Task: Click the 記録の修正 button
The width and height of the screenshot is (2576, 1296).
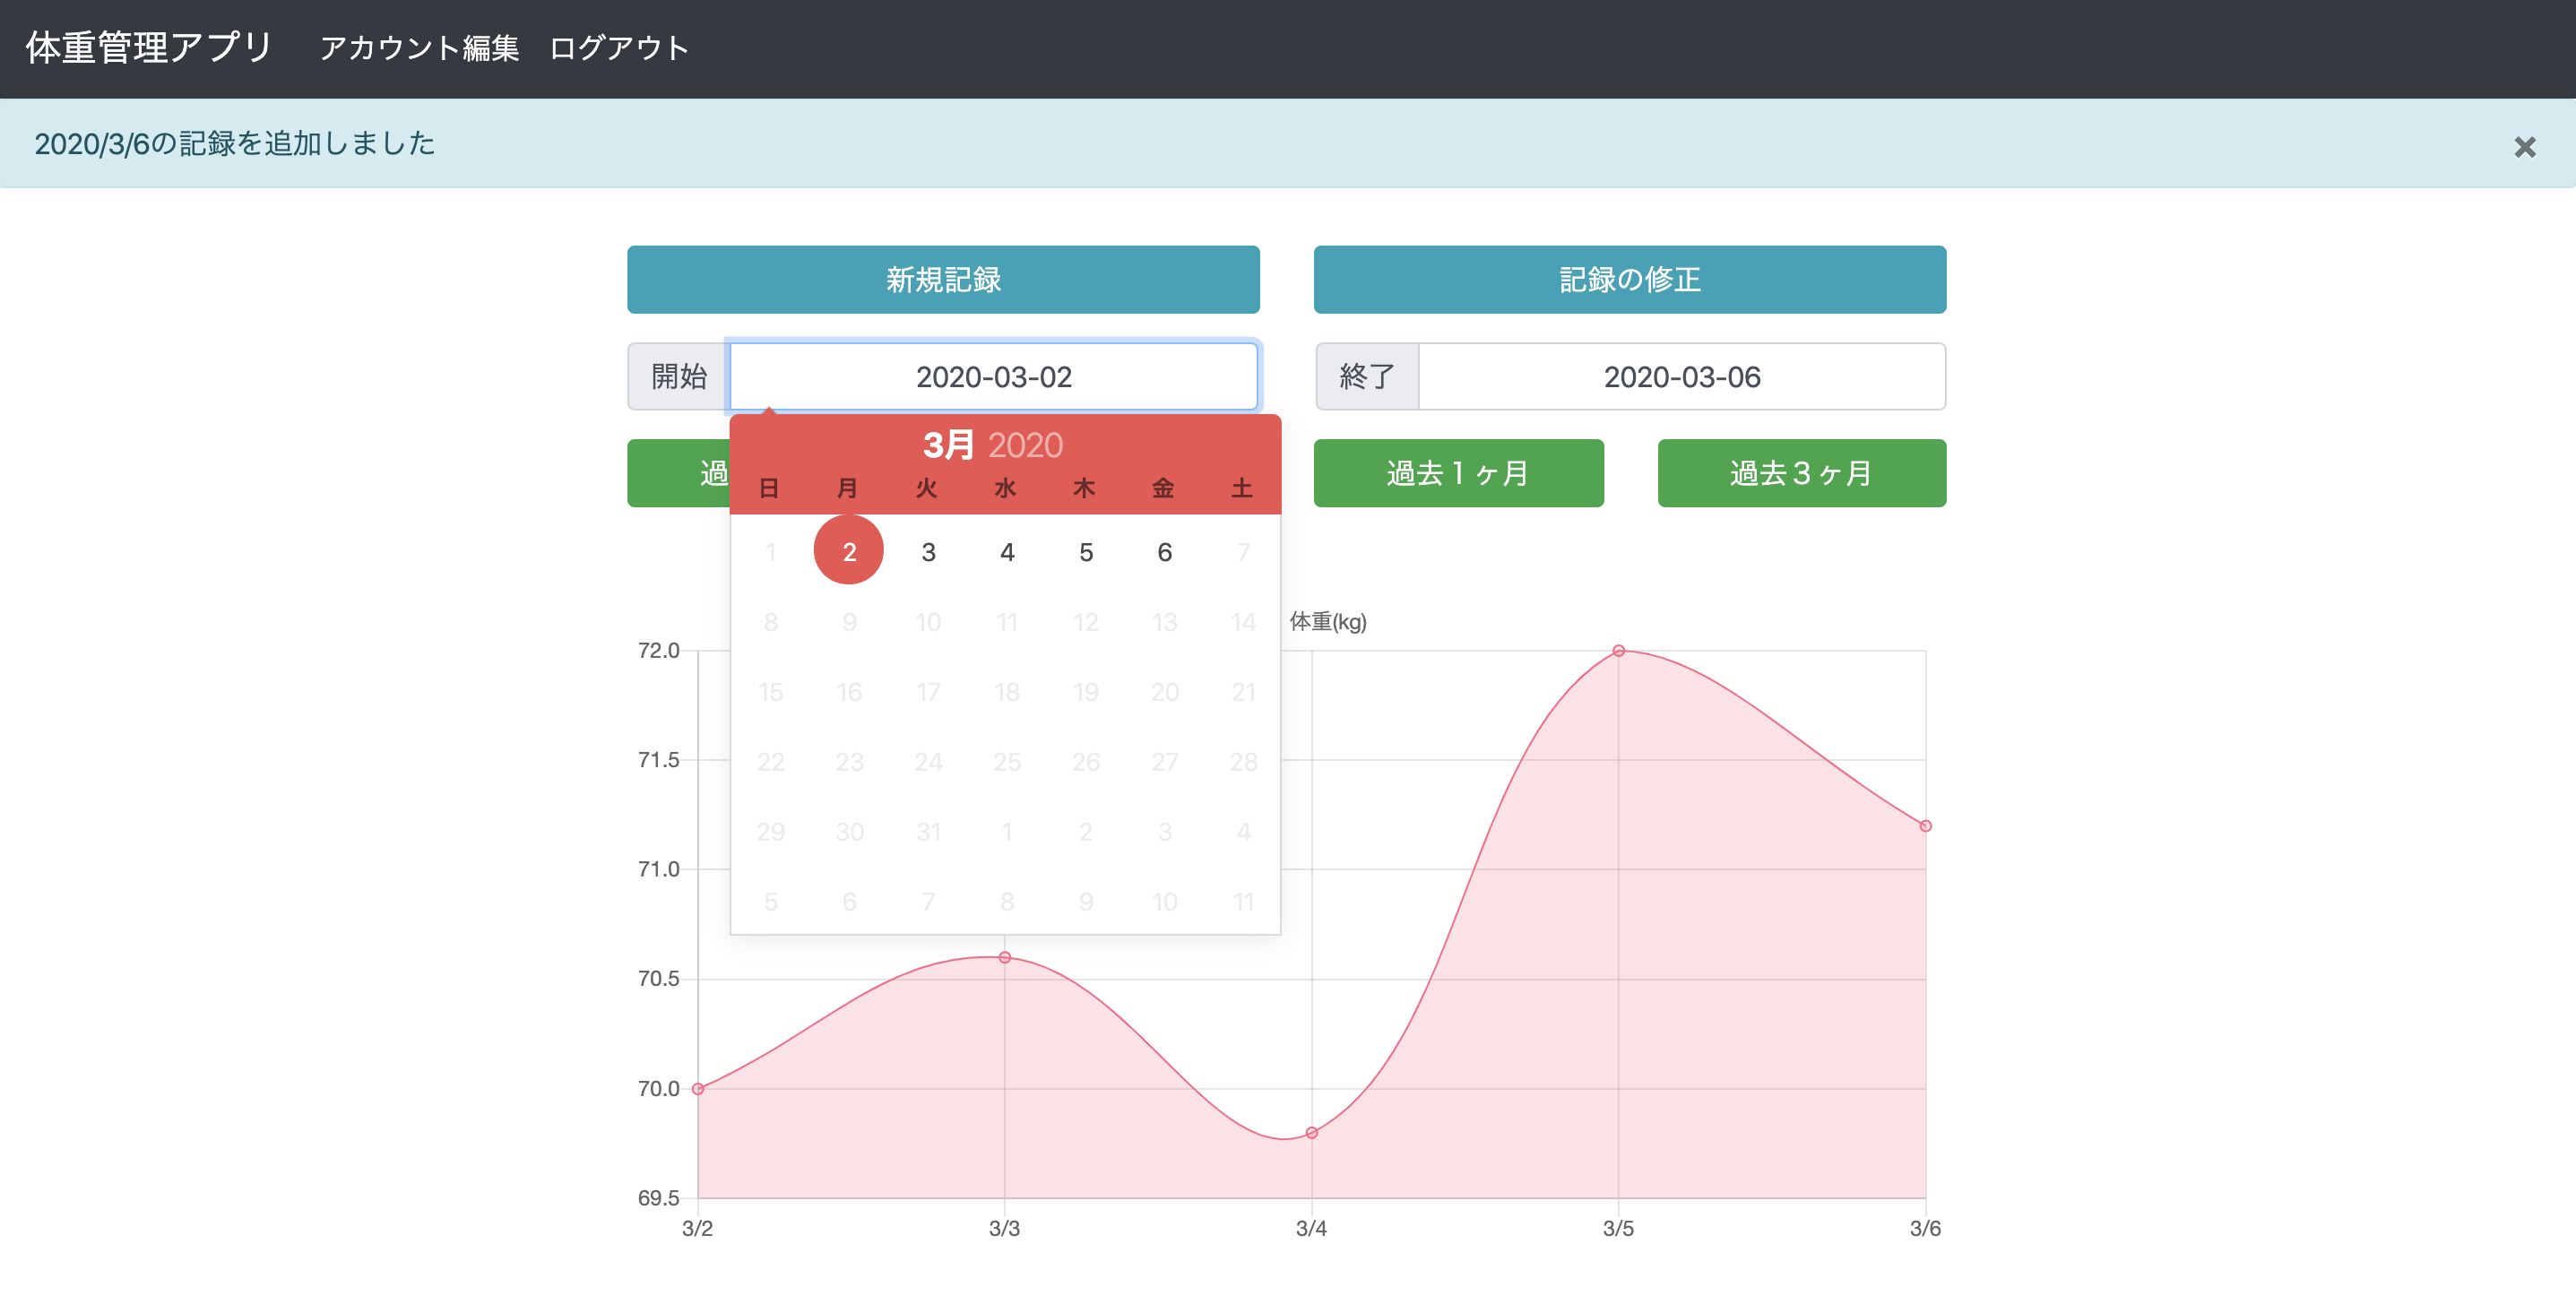Action: (1629, 280)
